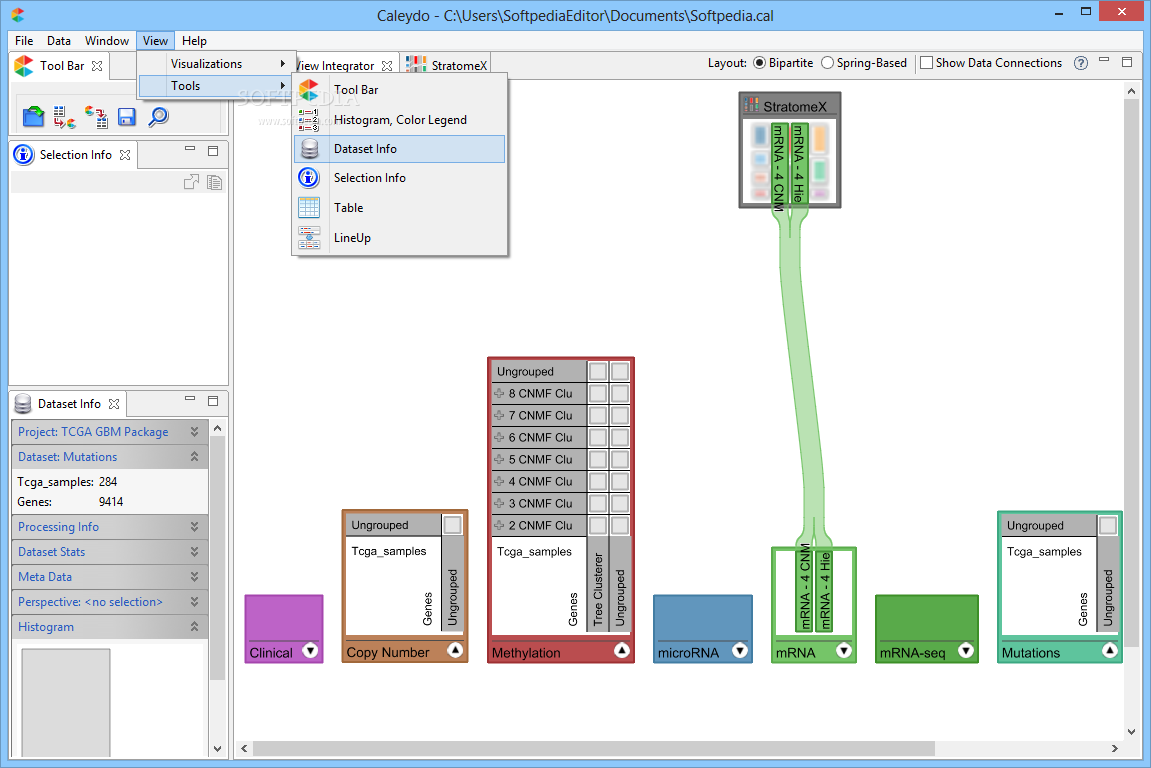Open project with the blue folder icon
Screen dimensions: 1151x768
tap(33, 117)
